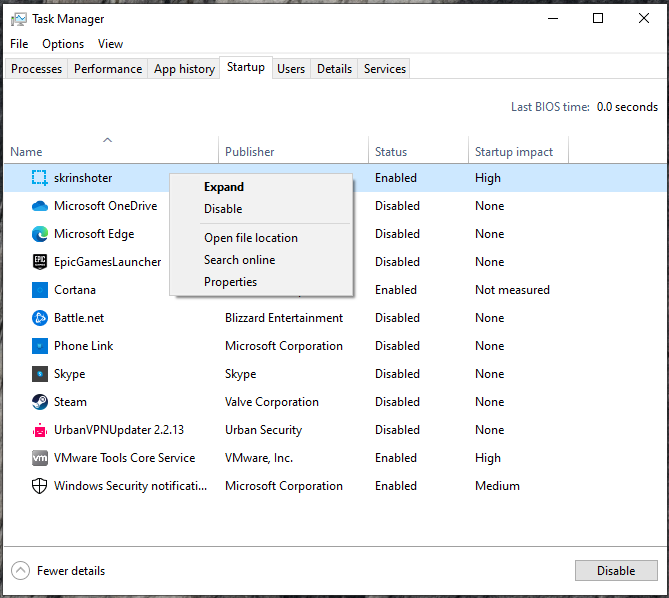Select Windows Security notification entry name
Viewport: 669px width, 598px height.
[131, 486]
